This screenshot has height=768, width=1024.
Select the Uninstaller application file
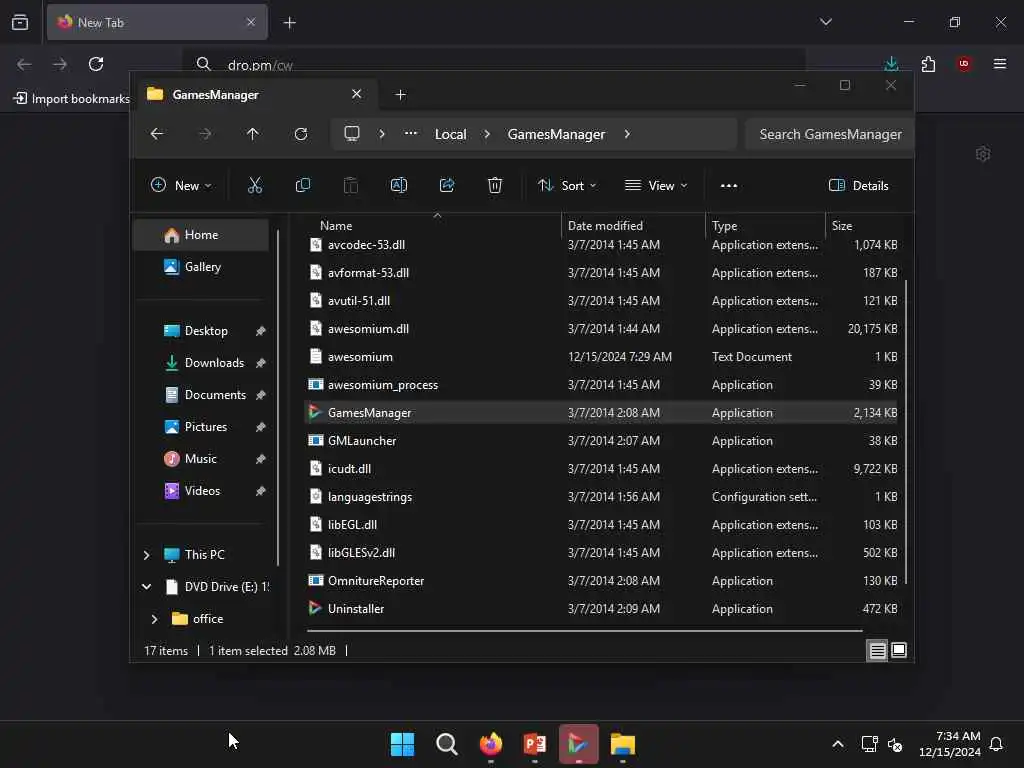coord(601,609)
